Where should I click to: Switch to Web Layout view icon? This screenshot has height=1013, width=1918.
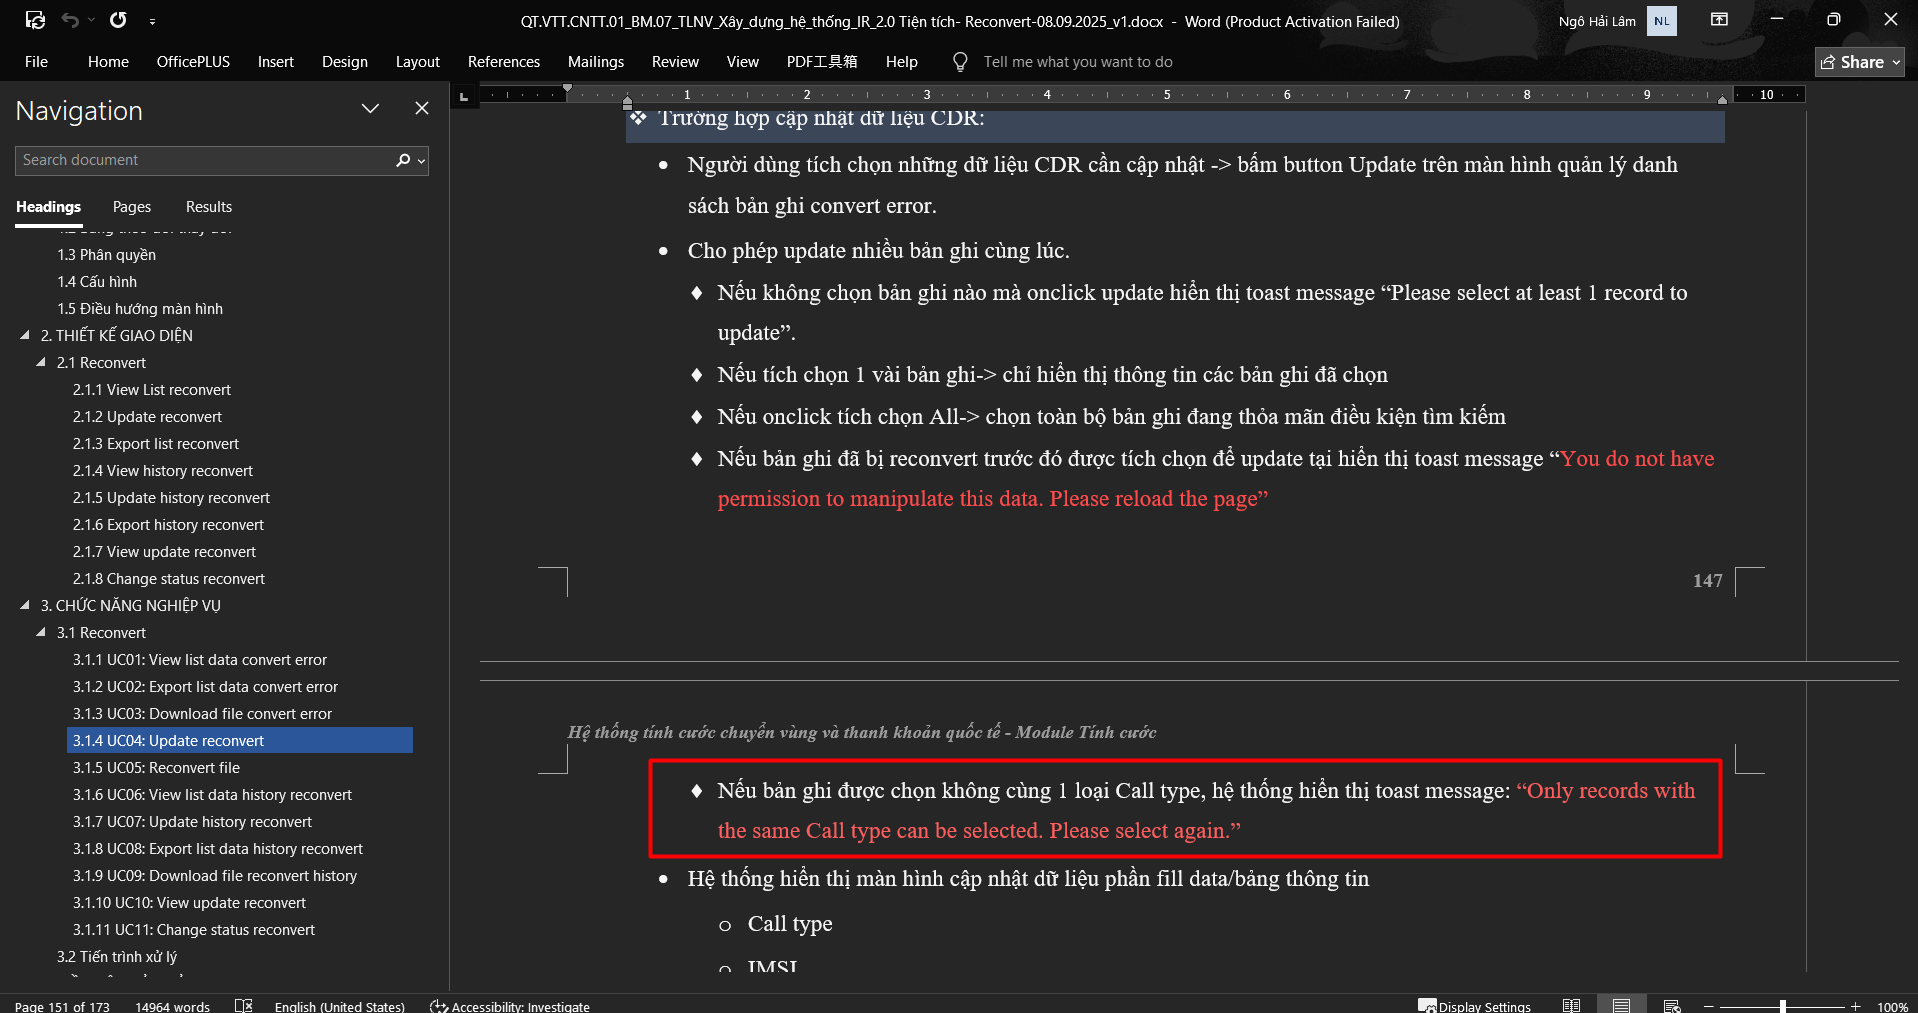tap(1671, 1006)
